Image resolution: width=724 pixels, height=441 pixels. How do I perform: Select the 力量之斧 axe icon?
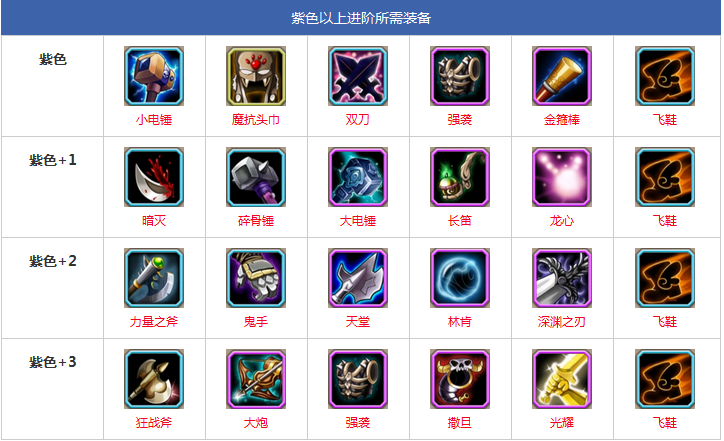pos(154,278)
